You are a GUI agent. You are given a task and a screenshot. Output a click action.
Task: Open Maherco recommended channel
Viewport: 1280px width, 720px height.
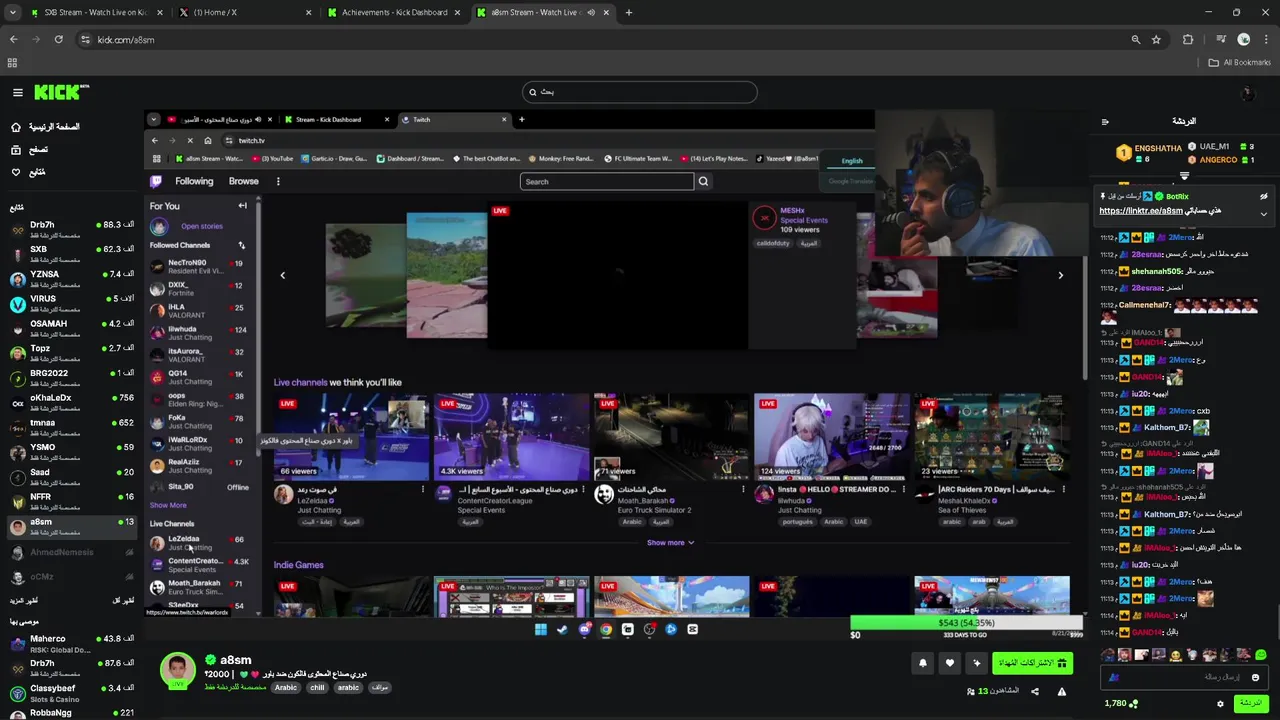[70, 643]
